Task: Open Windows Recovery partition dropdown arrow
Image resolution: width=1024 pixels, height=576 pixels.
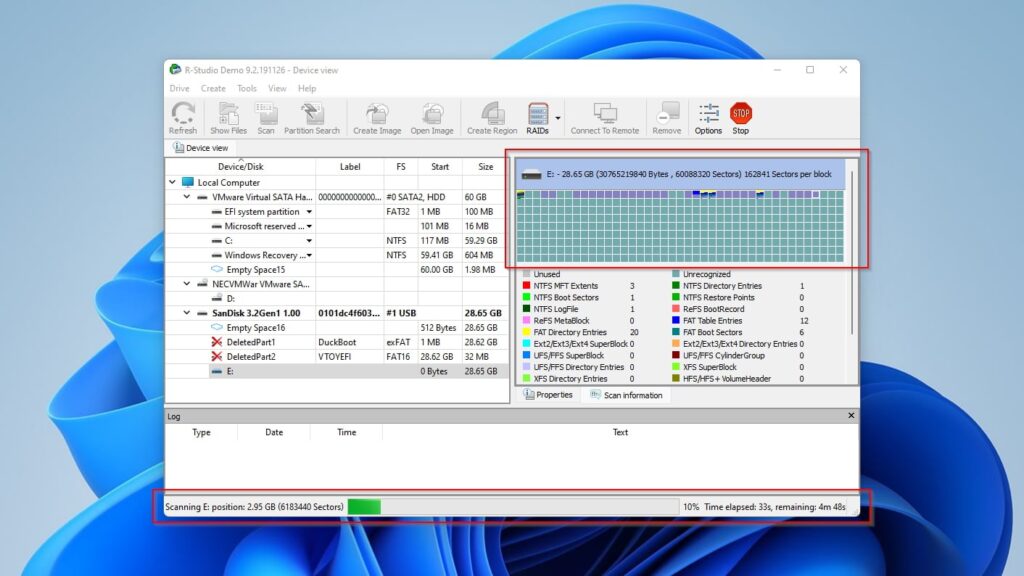Action: pyautogui.click(x=309, y=255)
